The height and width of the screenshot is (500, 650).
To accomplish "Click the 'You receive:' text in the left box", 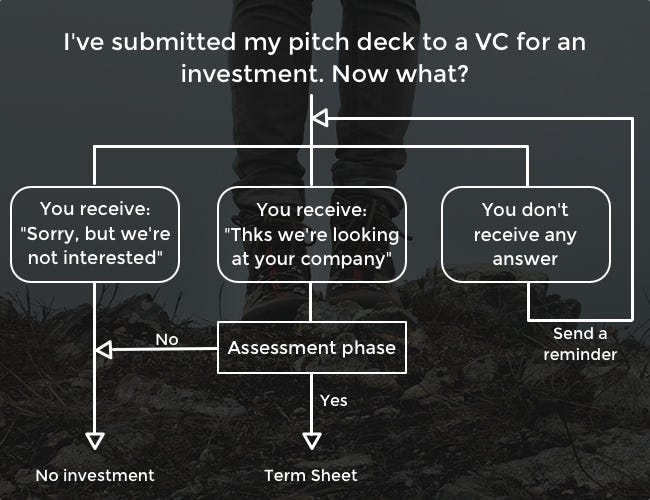I will click(x=95, y=209).
